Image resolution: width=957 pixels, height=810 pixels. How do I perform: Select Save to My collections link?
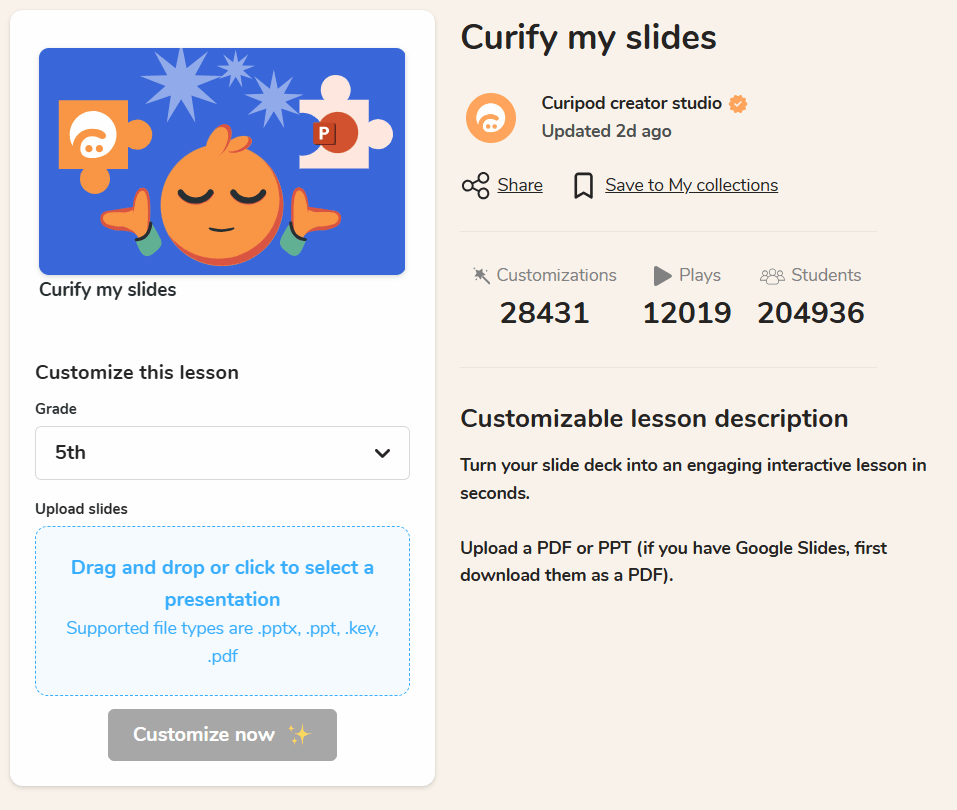[691, 185]
